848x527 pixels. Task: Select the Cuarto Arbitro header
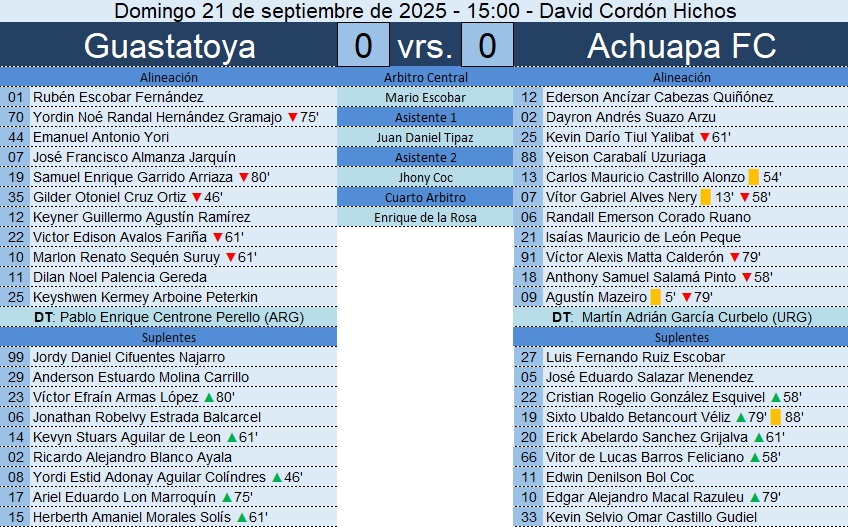[x=425, y=197]
